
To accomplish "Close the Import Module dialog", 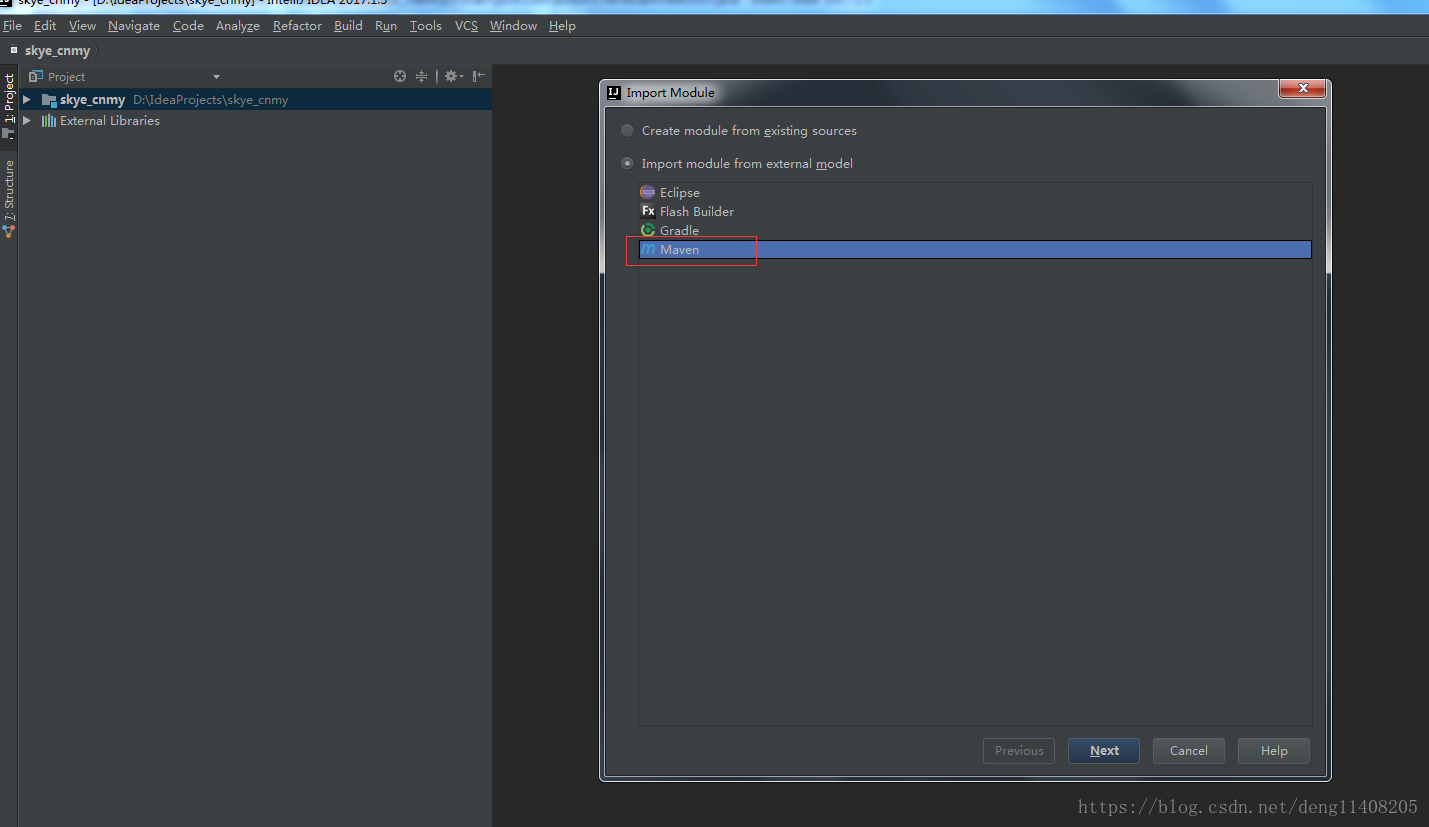I will 1303,89.
